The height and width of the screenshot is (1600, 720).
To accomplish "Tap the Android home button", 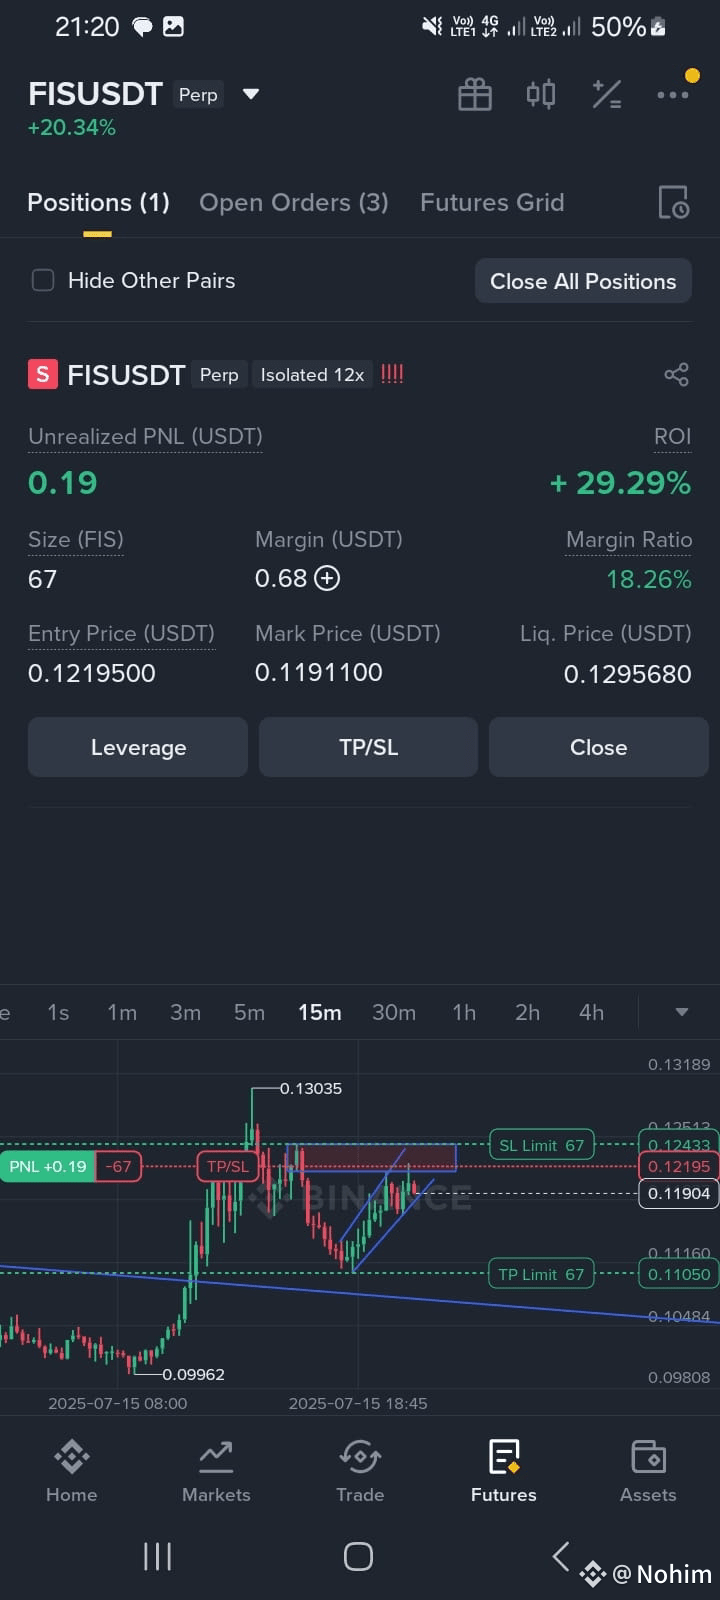I will click(358, 1556).
